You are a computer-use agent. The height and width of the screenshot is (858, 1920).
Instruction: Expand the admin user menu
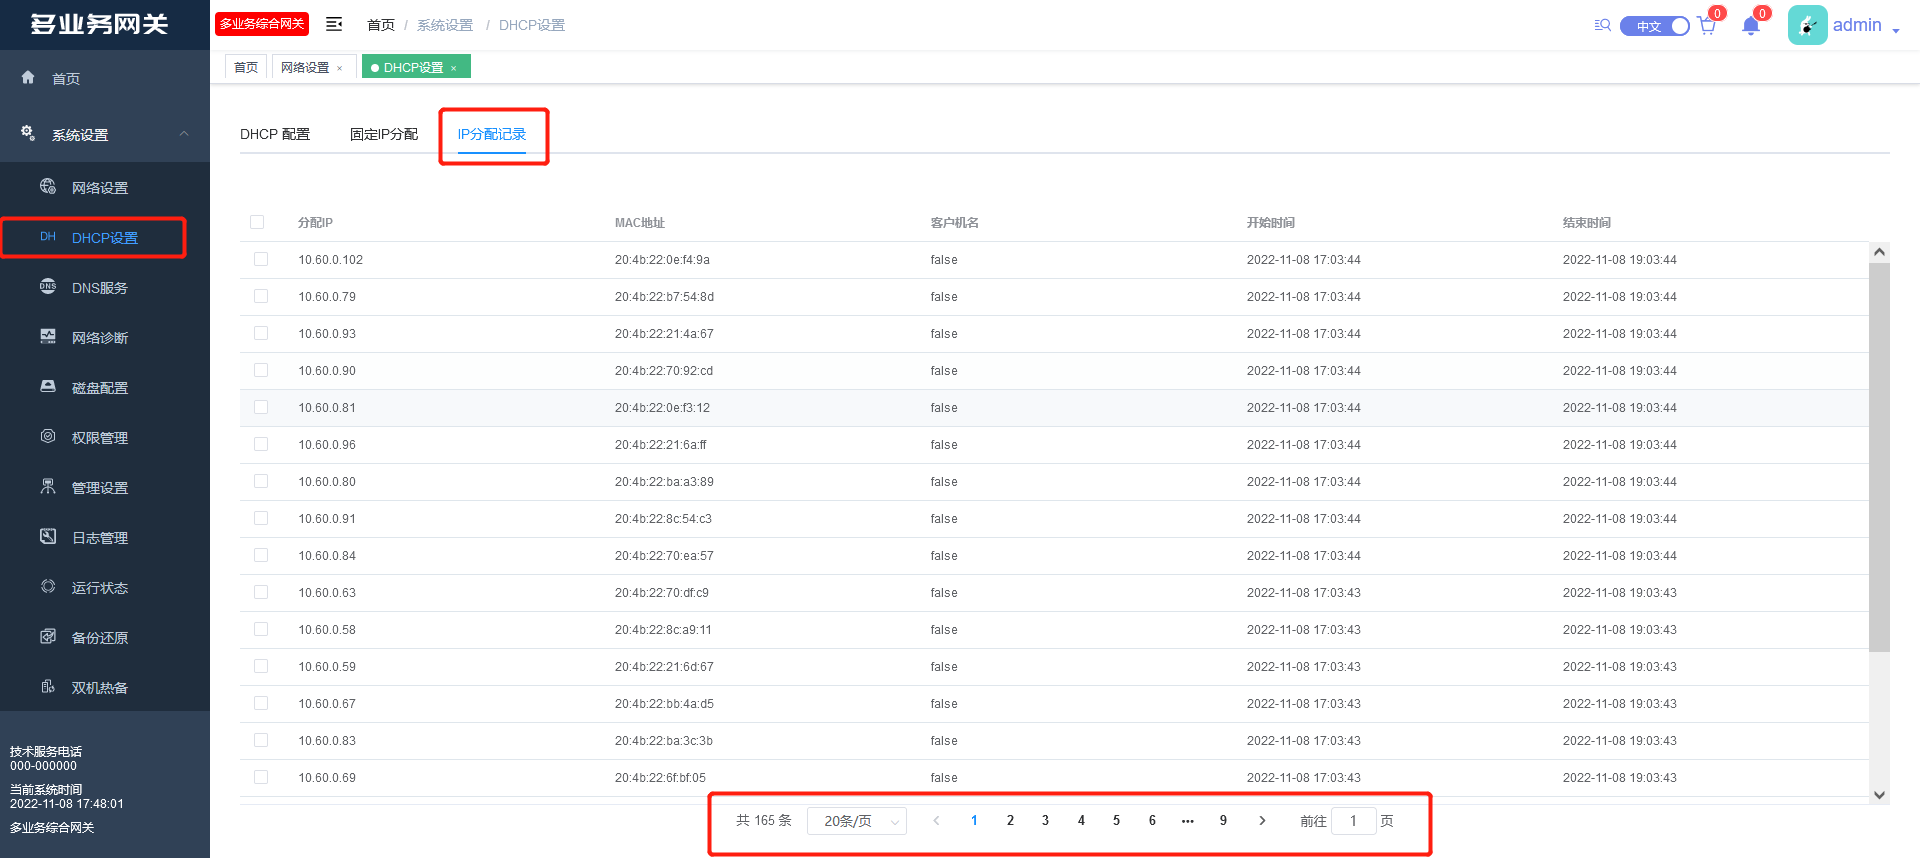(x=1864, y=26)
